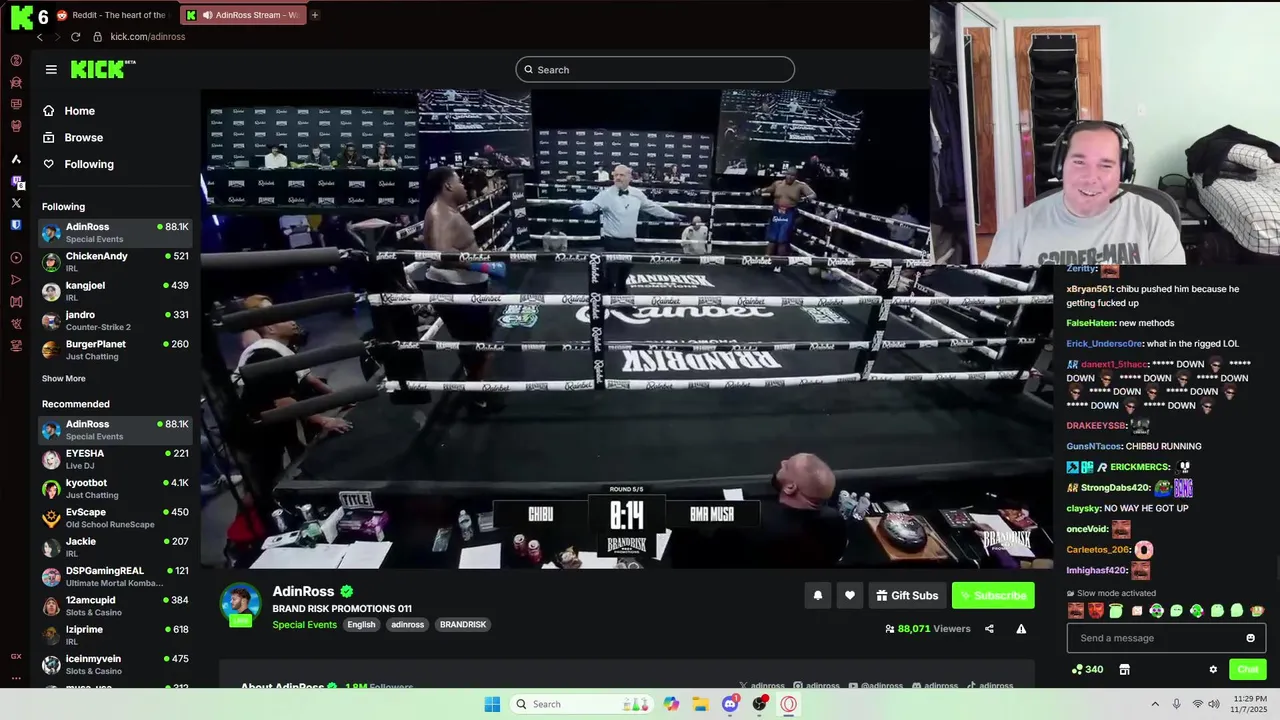The height and width of the screenshot is (720, 1280).
Task: Go back in browser history
Action: 40,37
